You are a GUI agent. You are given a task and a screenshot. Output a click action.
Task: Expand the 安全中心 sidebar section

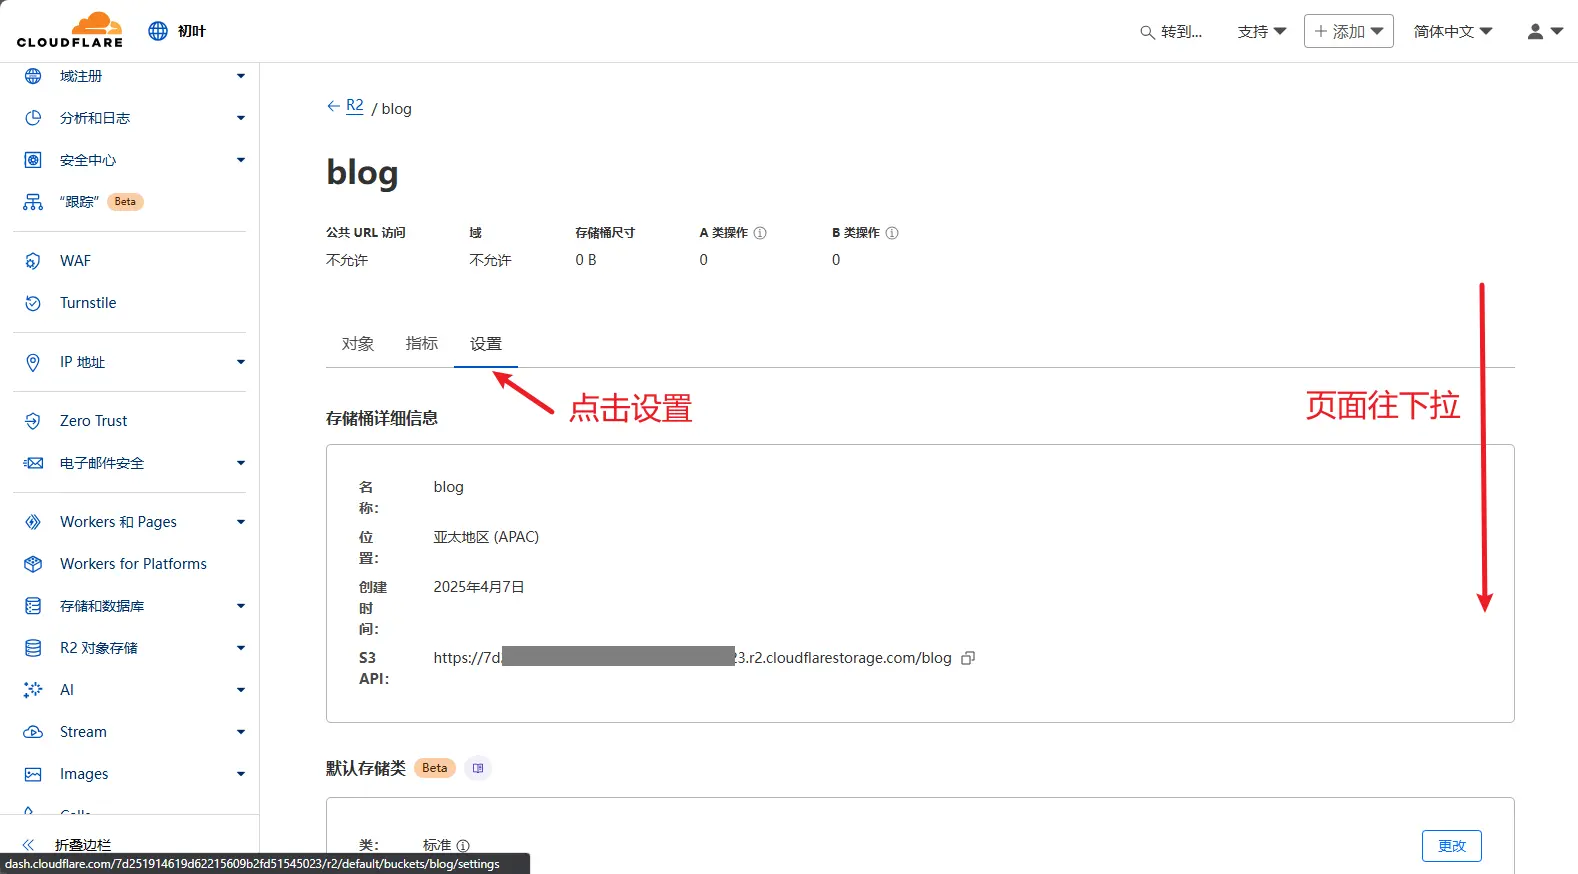(240, 160)
